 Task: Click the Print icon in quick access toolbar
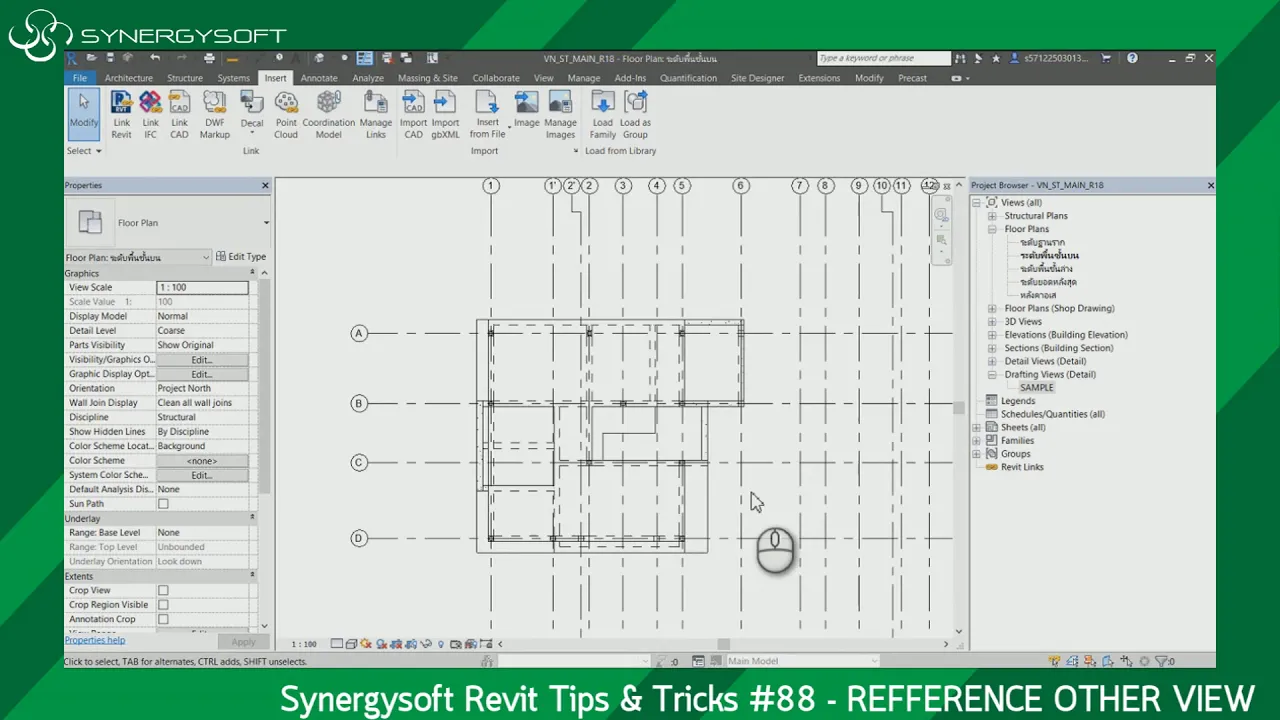(207, 58)
